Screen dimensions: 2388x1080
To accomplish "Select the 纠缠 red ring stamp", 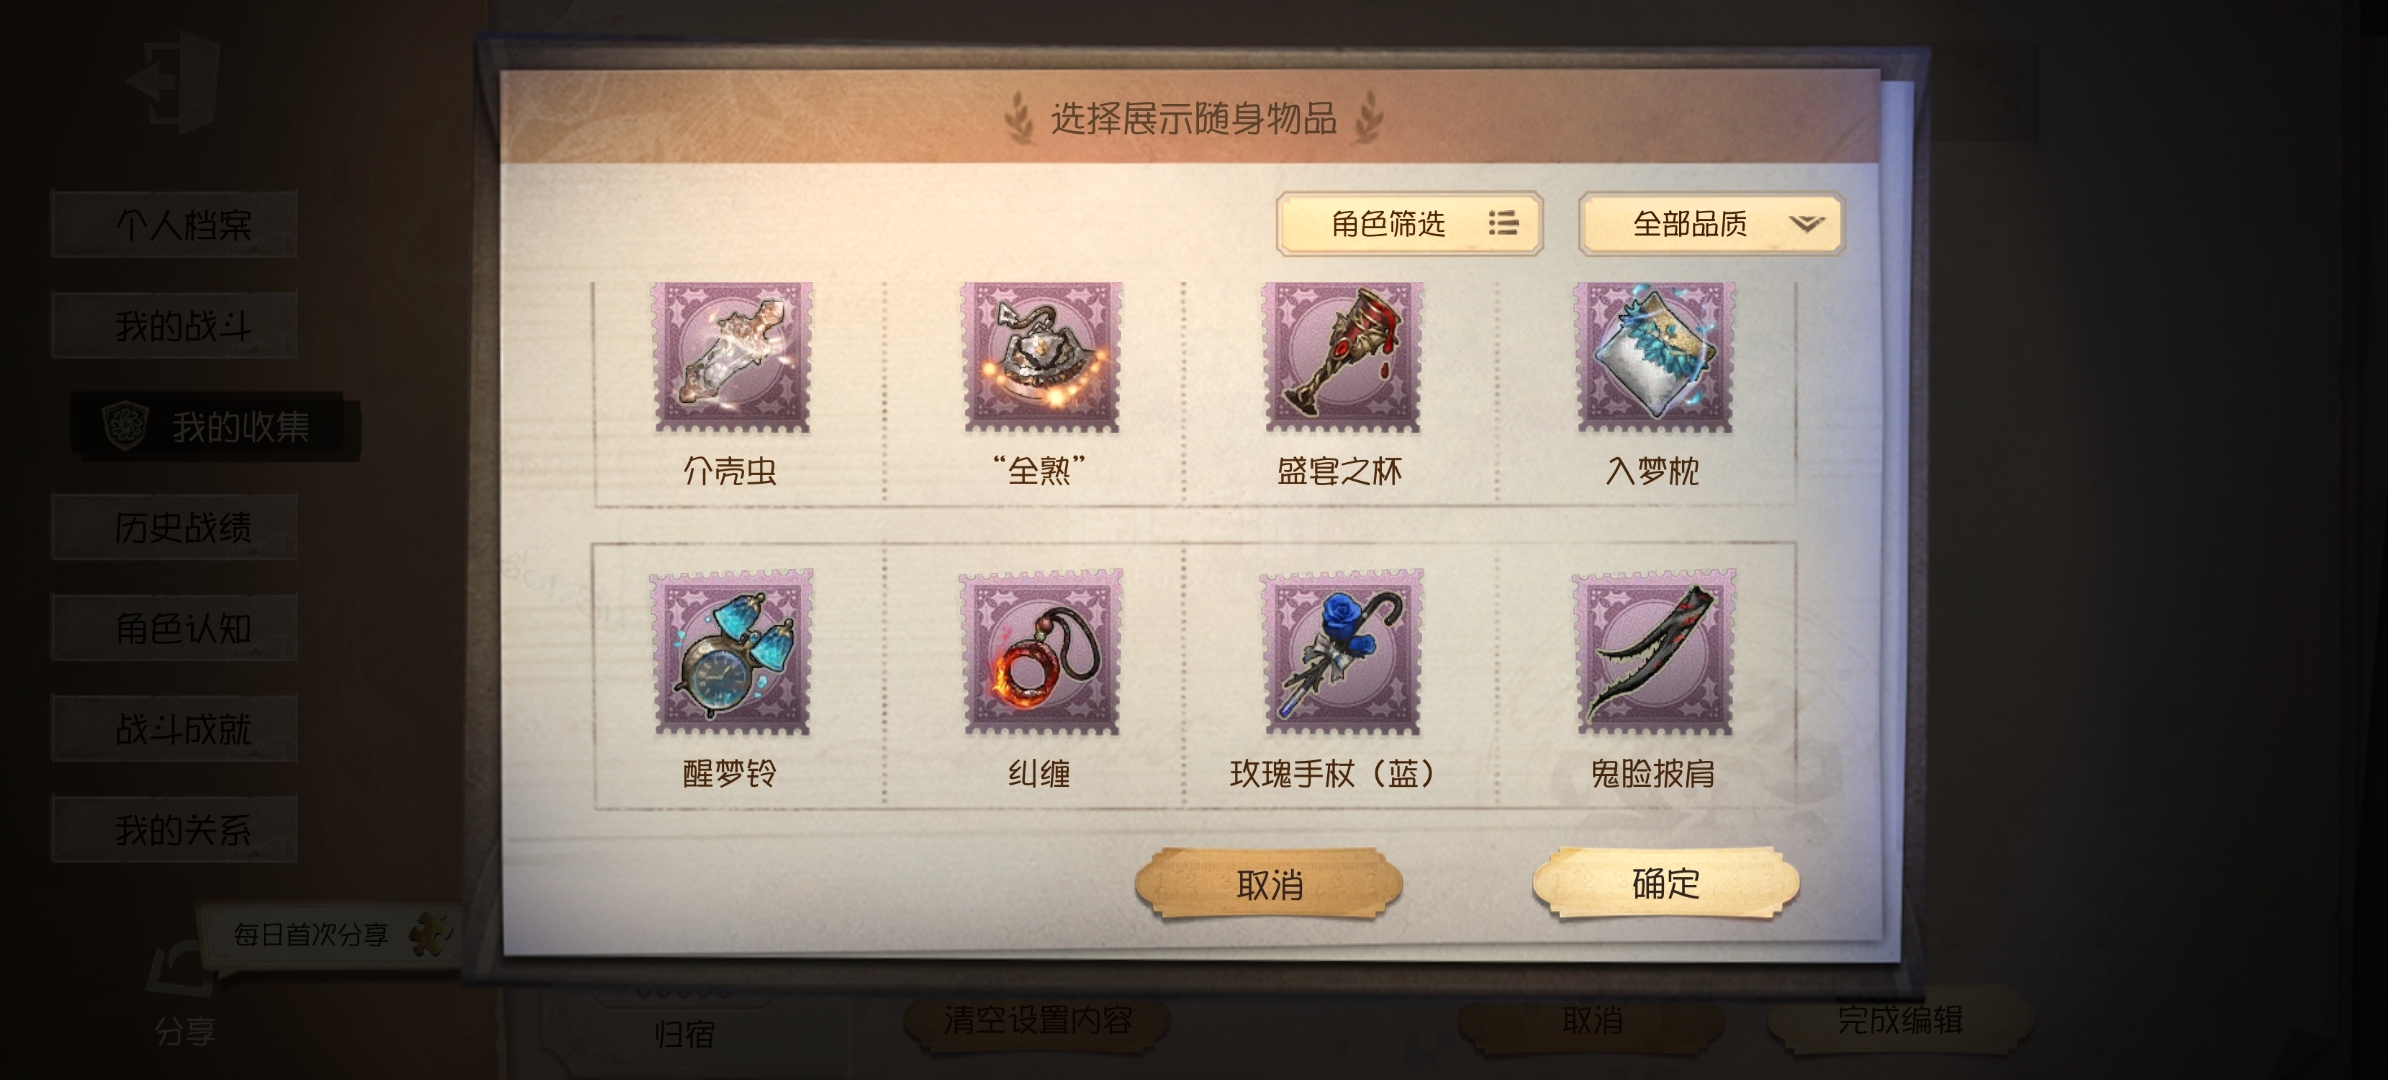I will 1041,652.
